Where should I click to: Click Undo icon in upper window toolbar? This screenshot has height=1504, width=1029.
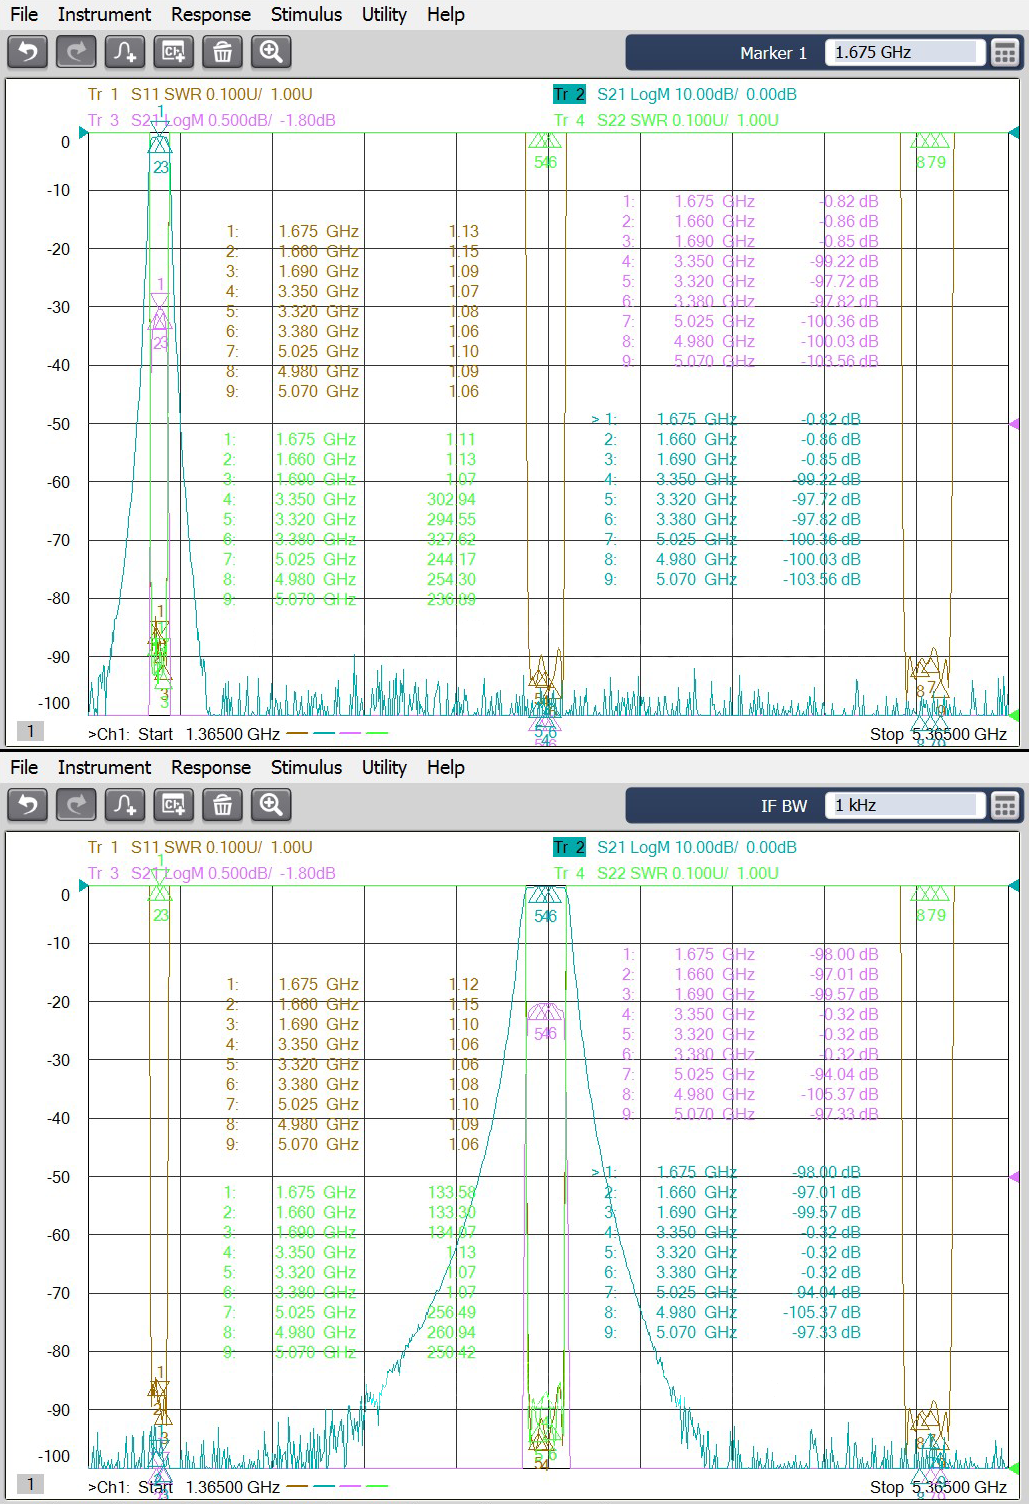click(28, 52)
